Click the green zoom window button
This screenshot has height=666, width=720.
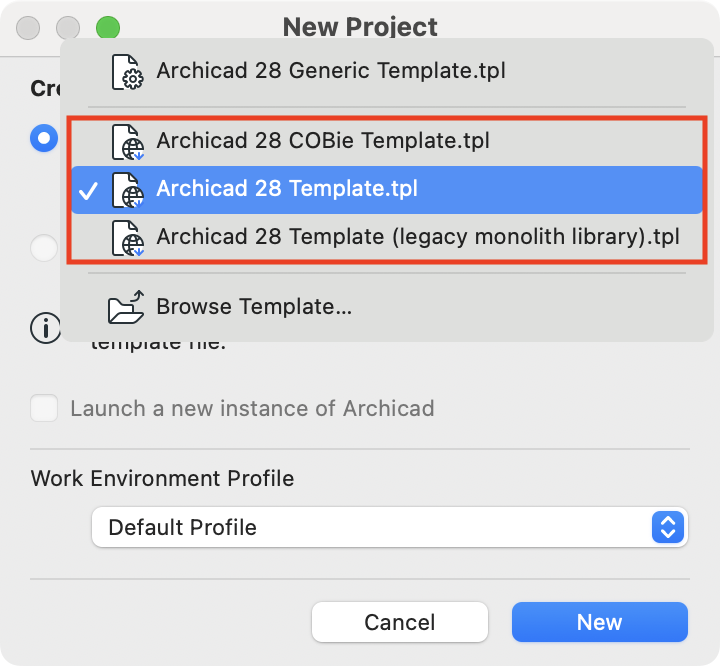[x=108, y=28]
